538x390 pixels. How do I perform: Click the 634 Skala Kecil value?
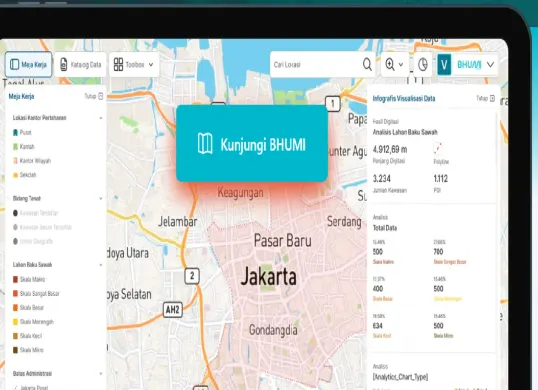click(377, 326)
